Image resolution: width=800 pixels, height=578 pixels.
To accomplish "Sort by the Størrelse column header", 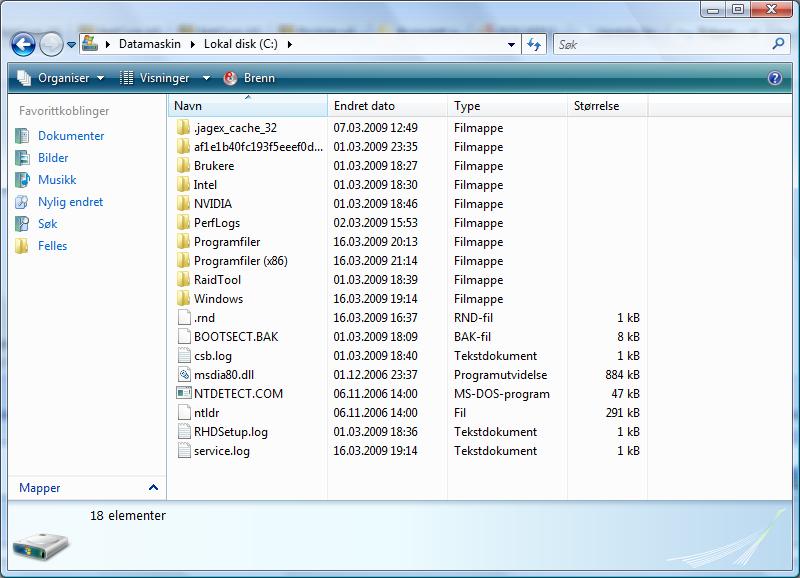I will (607, 106).
